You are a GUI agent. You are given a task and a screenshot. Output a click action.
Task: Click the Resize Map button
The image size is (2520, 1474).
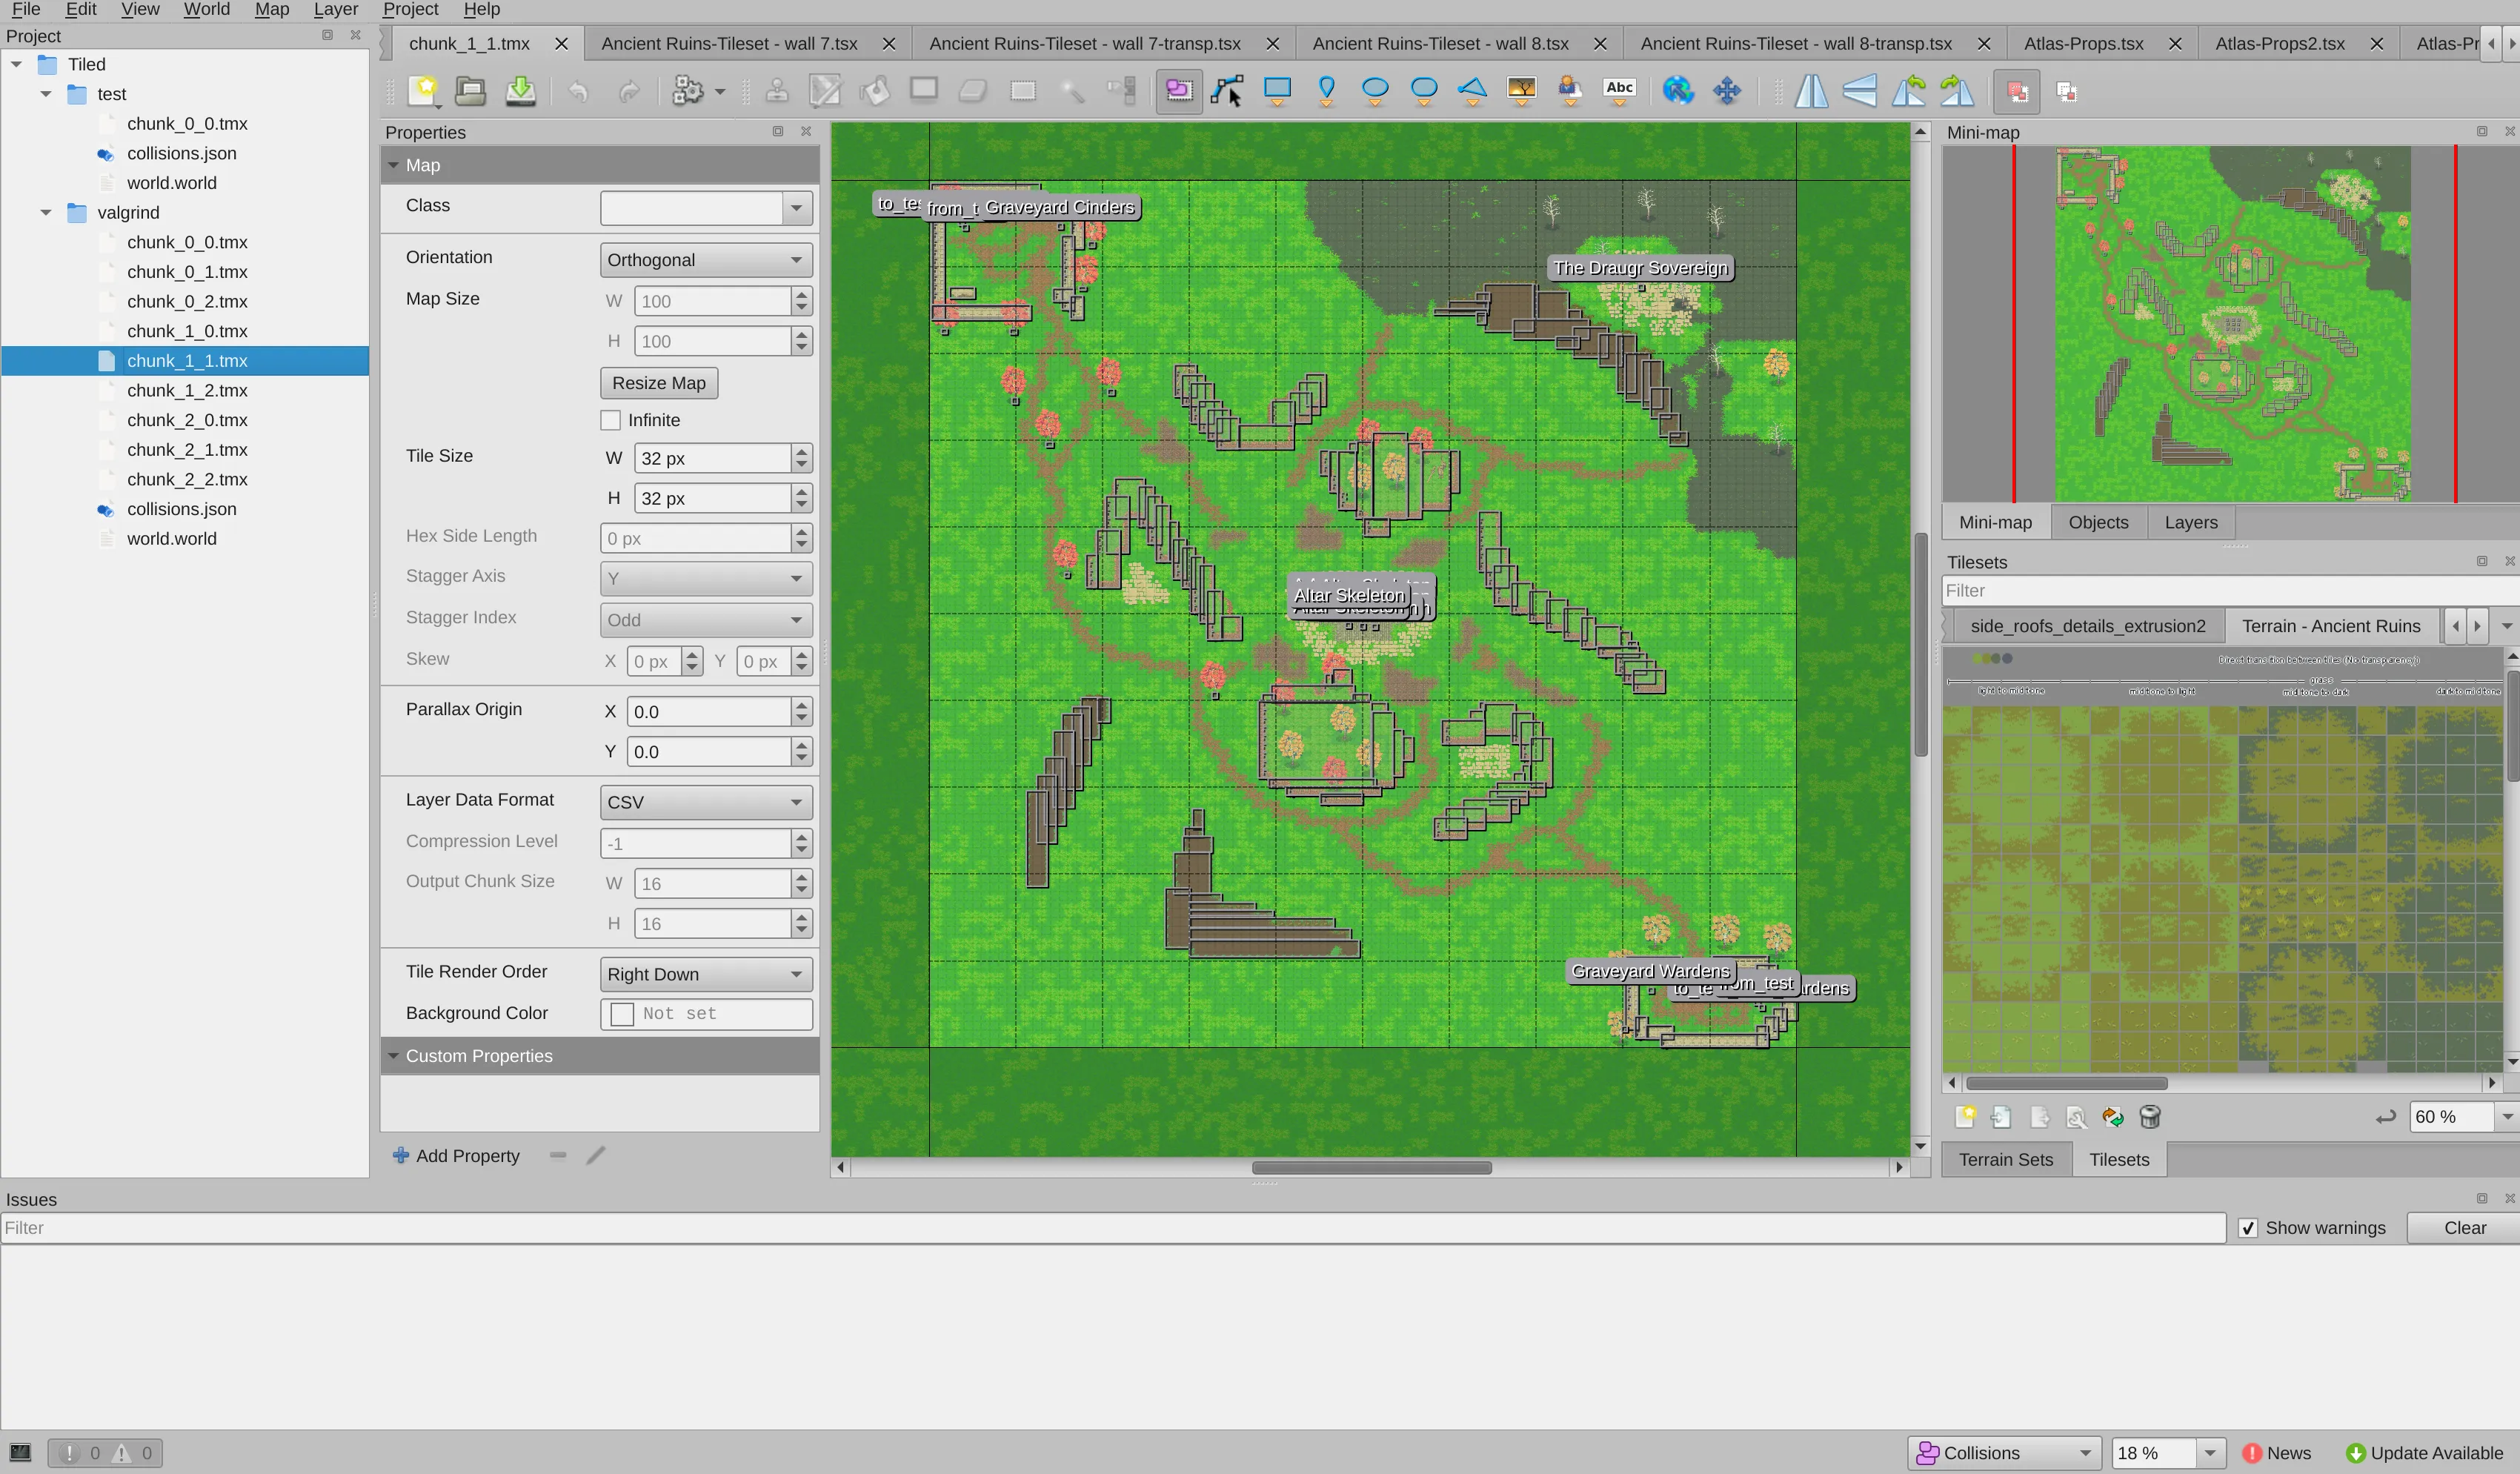point(658,383)
